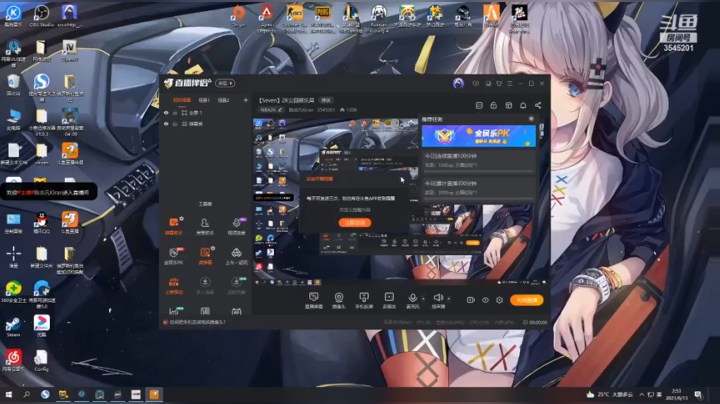Viewport: 720px width, 404px height.
Task: Toggle the lock on 全屏 1 source
Action: pos(175,112)
